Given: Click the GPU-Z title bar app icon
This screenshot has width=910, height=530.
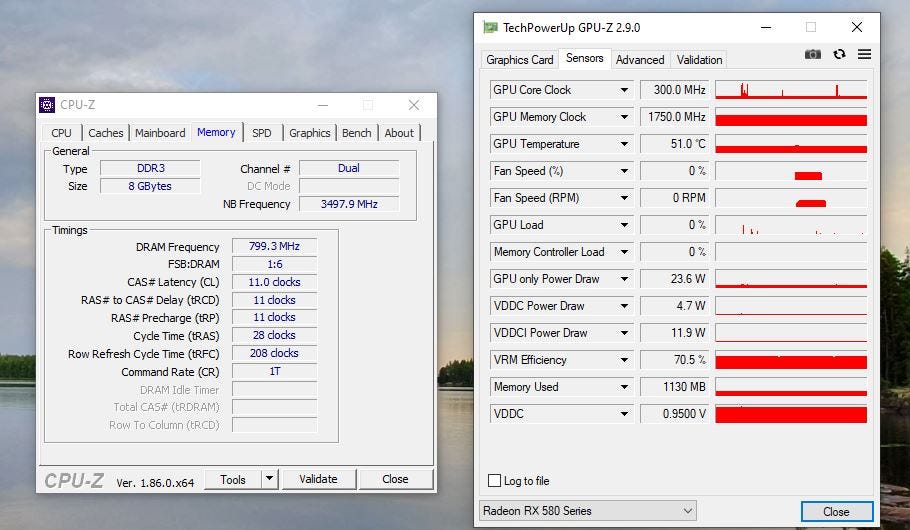Looking at the screenshot, I should click(x=490, y=27).
